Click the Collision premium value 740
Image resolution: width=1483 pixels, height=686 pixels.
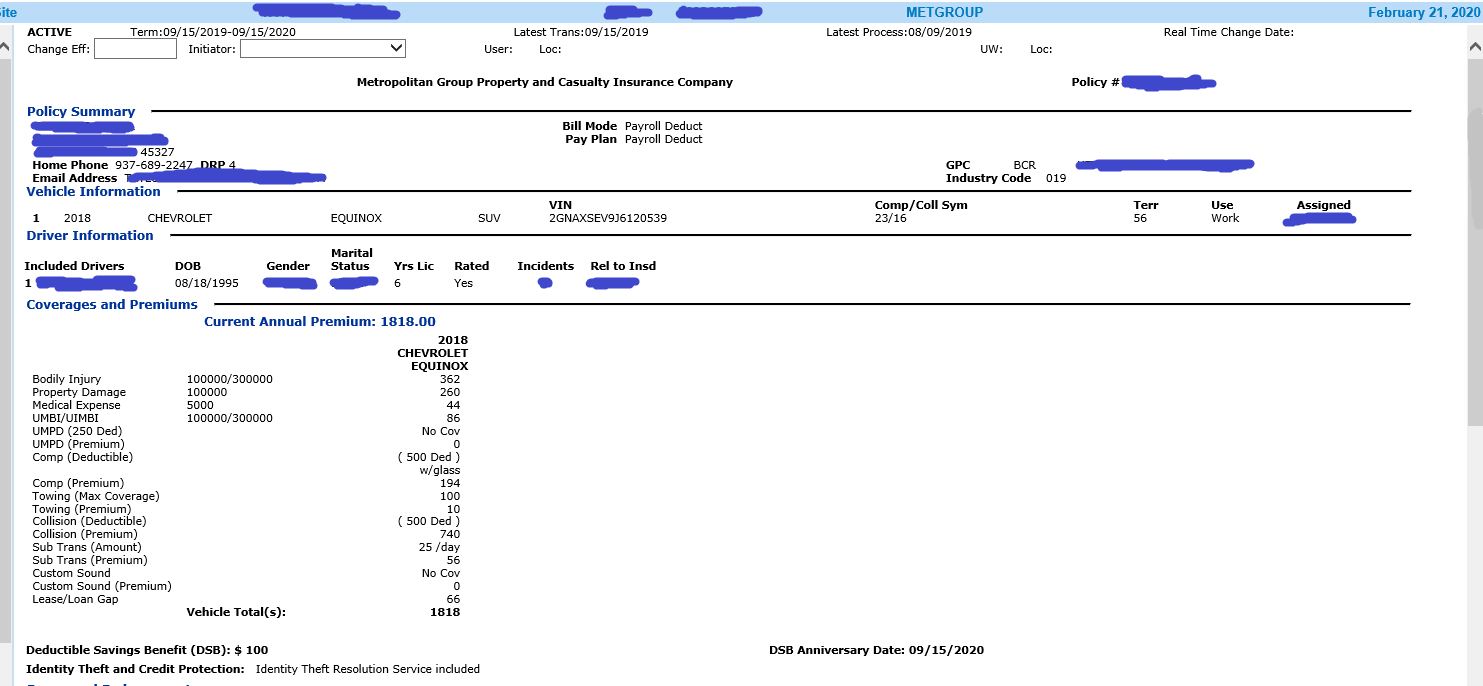450,534
